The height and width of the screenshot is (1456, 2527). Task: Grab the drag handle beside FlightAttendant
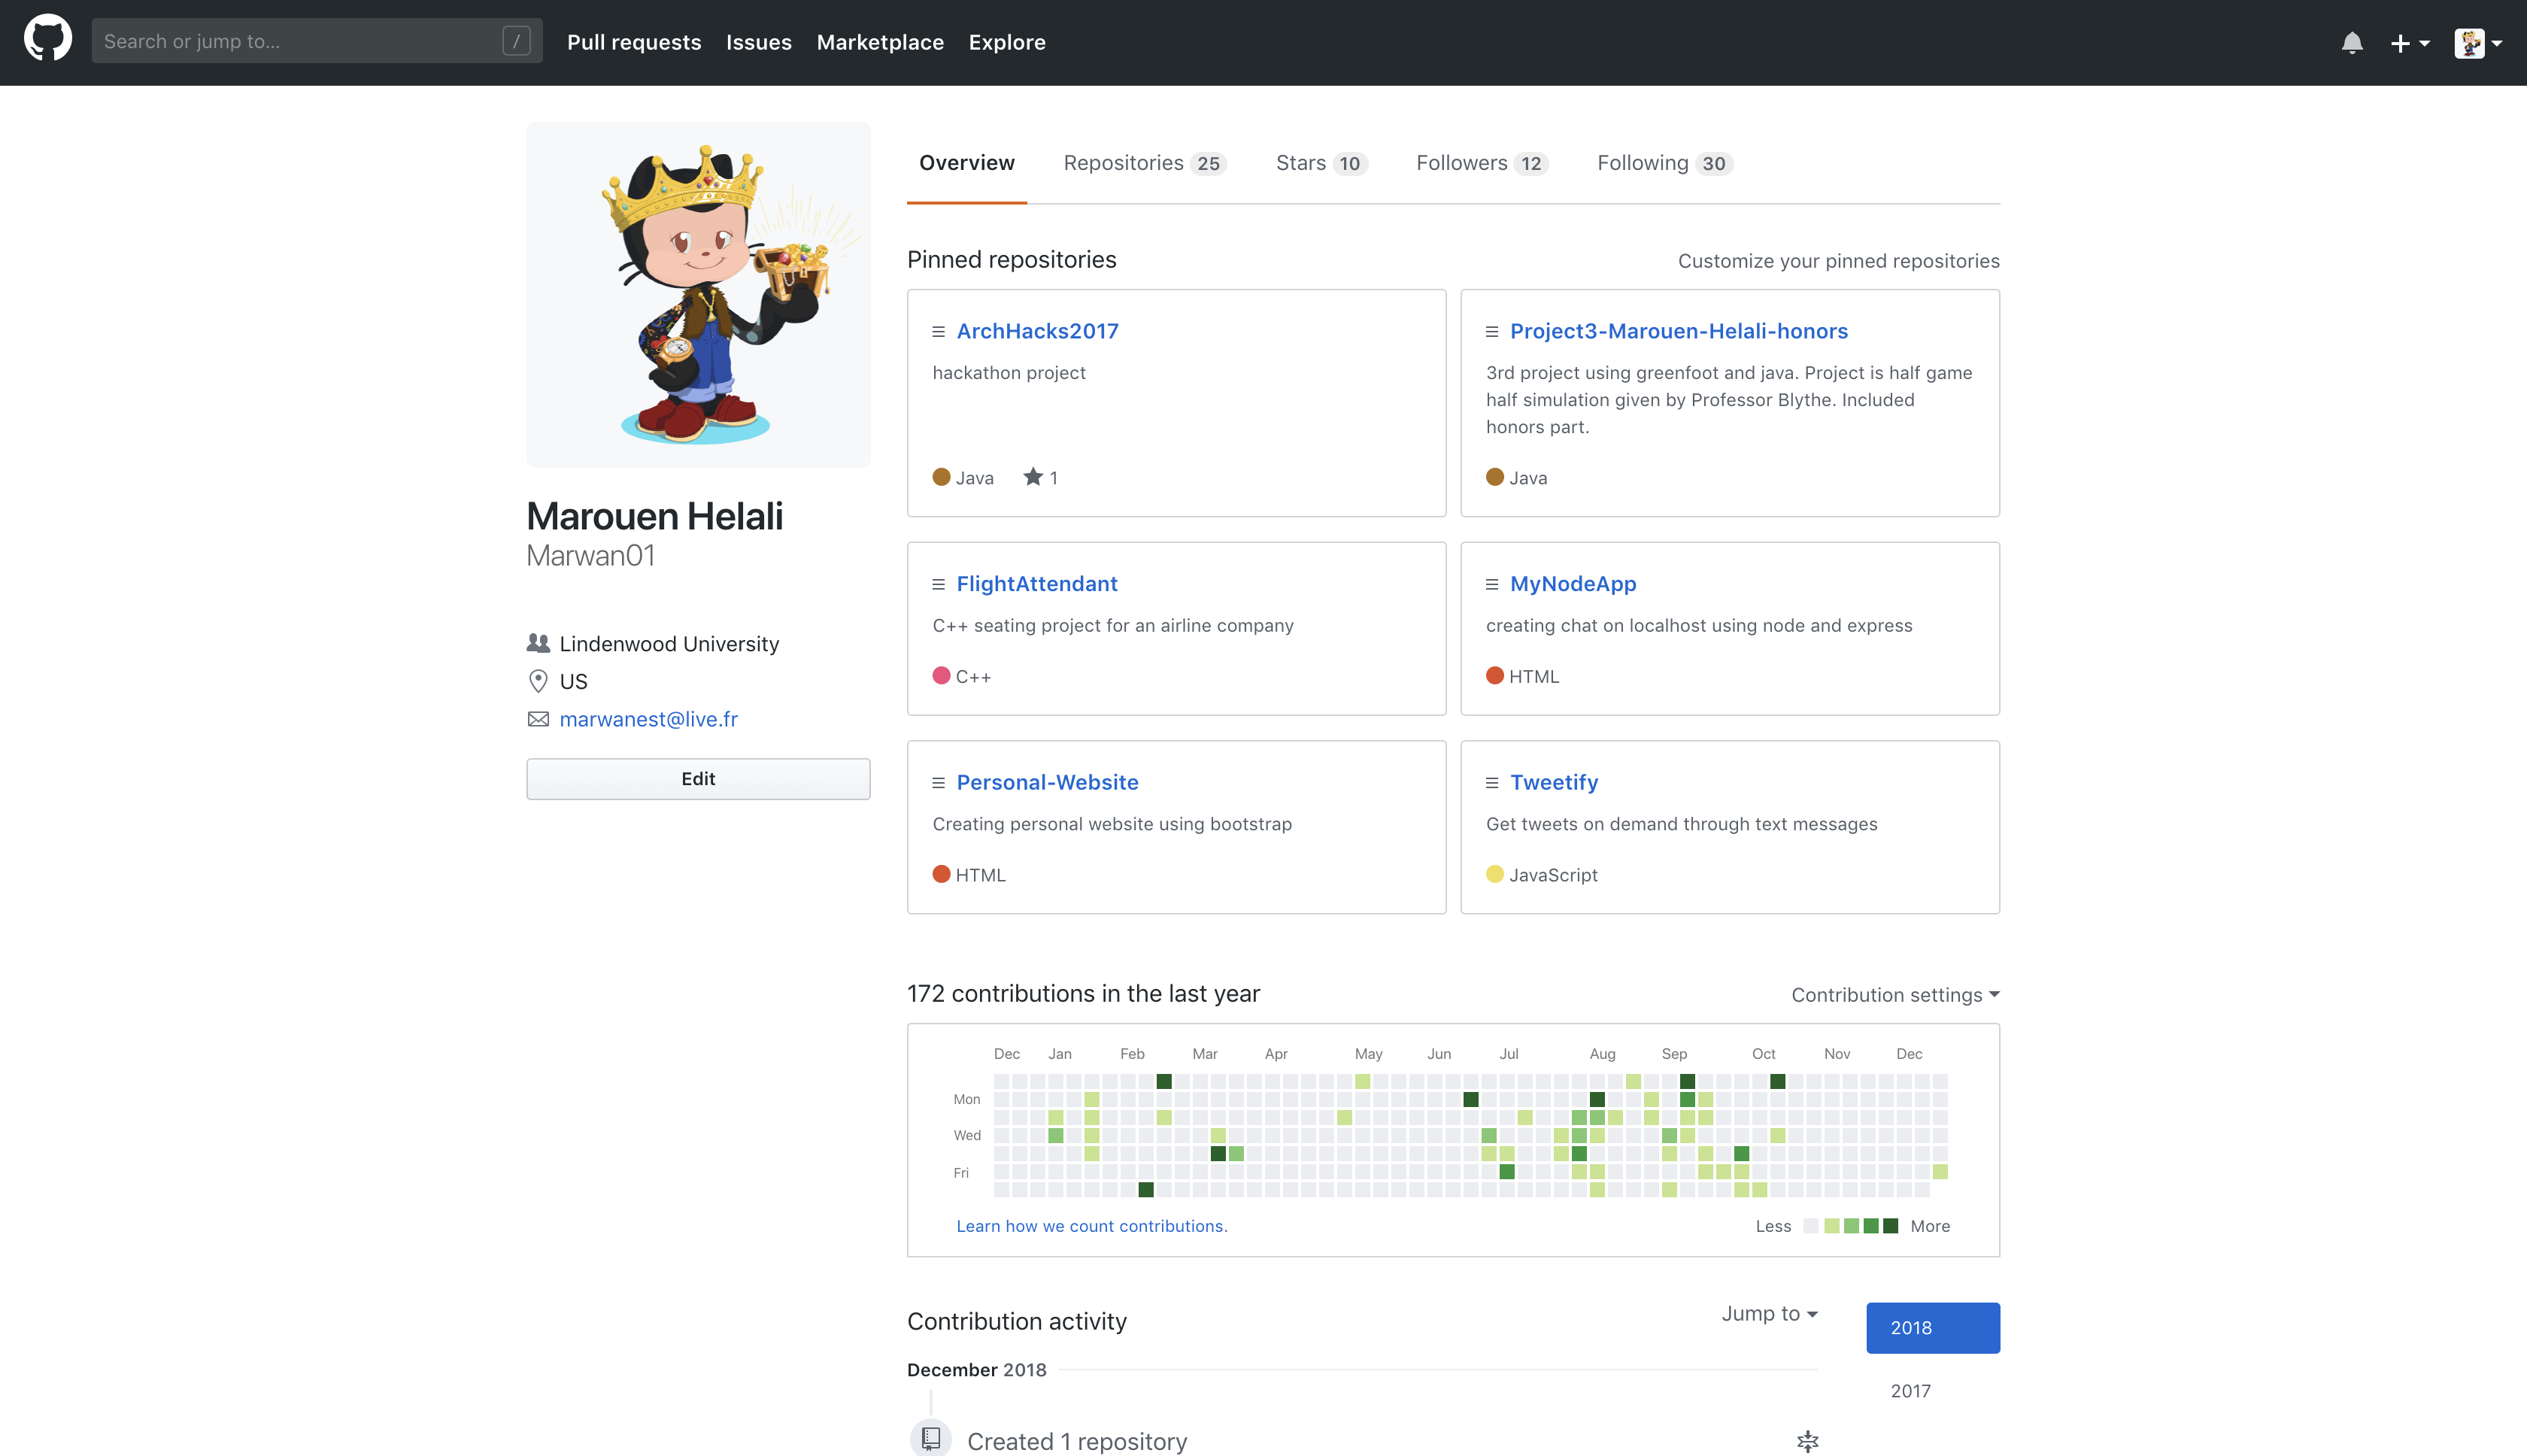tap(938, 584)
